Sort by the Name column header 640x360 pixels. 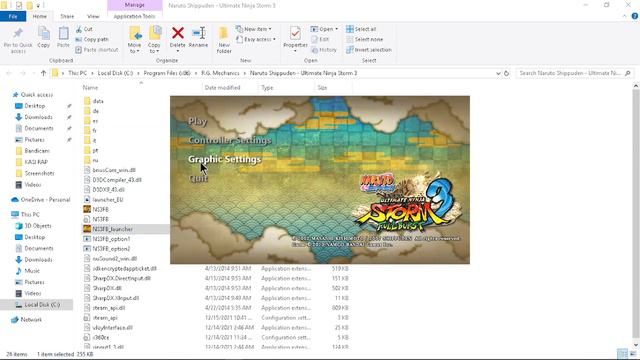tap(90, 87)
